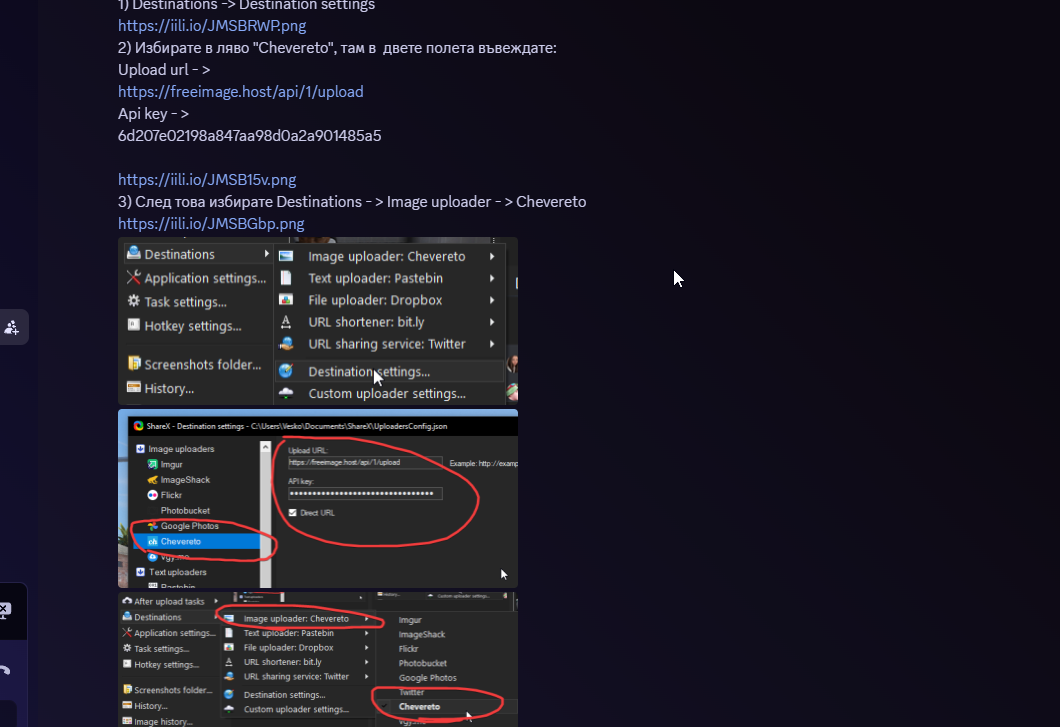Screen dimensions: 1060x727
Task: Open the freeimage.host upload API link
Action: 241,91
